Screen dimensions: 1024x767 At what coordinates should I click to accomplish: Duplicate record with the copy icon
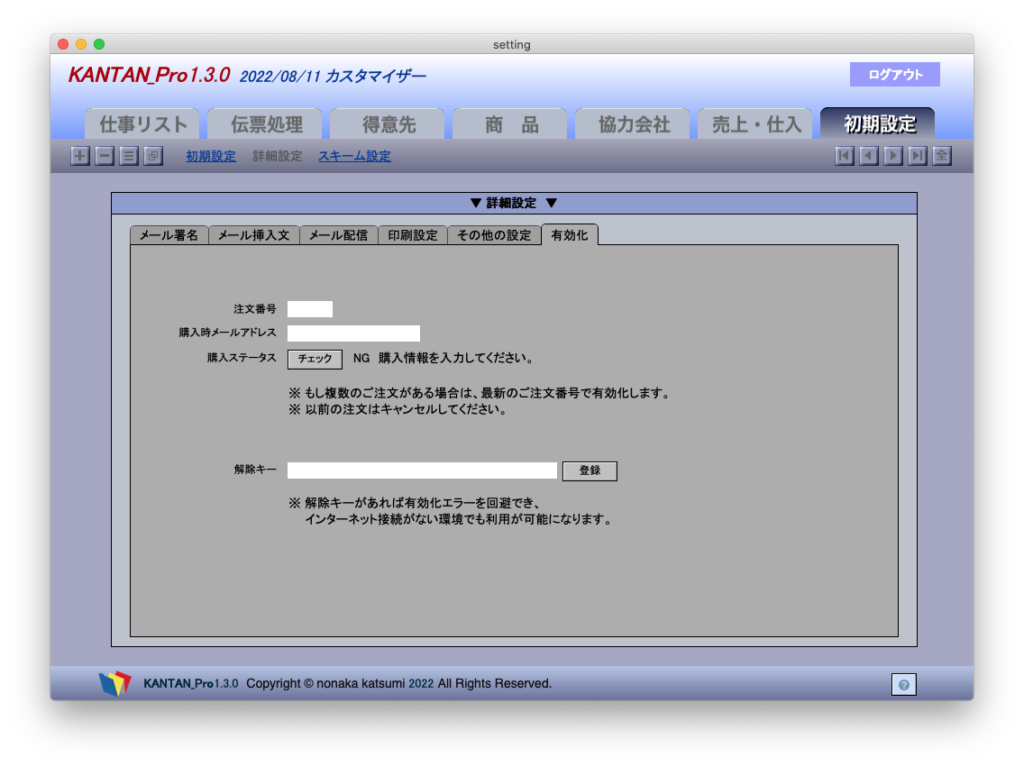[153, 156]
